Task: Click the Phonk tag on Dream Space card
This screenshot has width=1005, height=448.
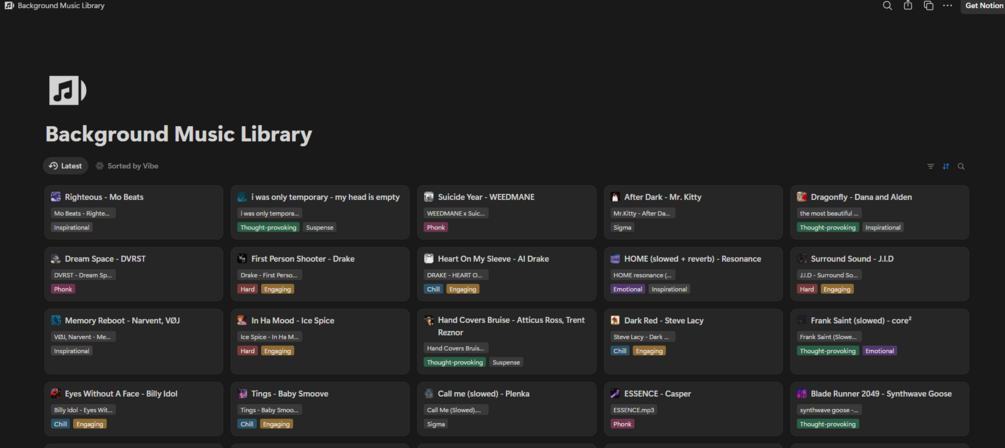Action: [x=64, y=289]
